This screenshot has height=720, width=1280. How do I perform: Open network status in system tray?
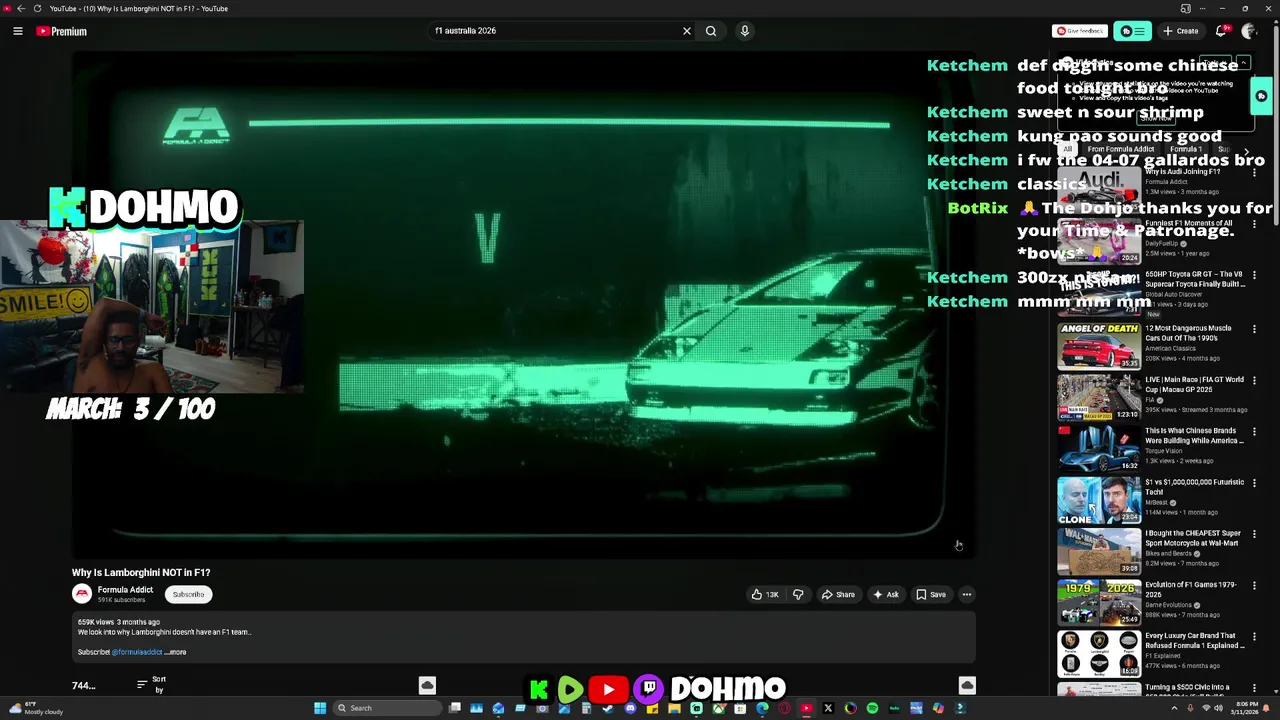tap(1205, 708)
